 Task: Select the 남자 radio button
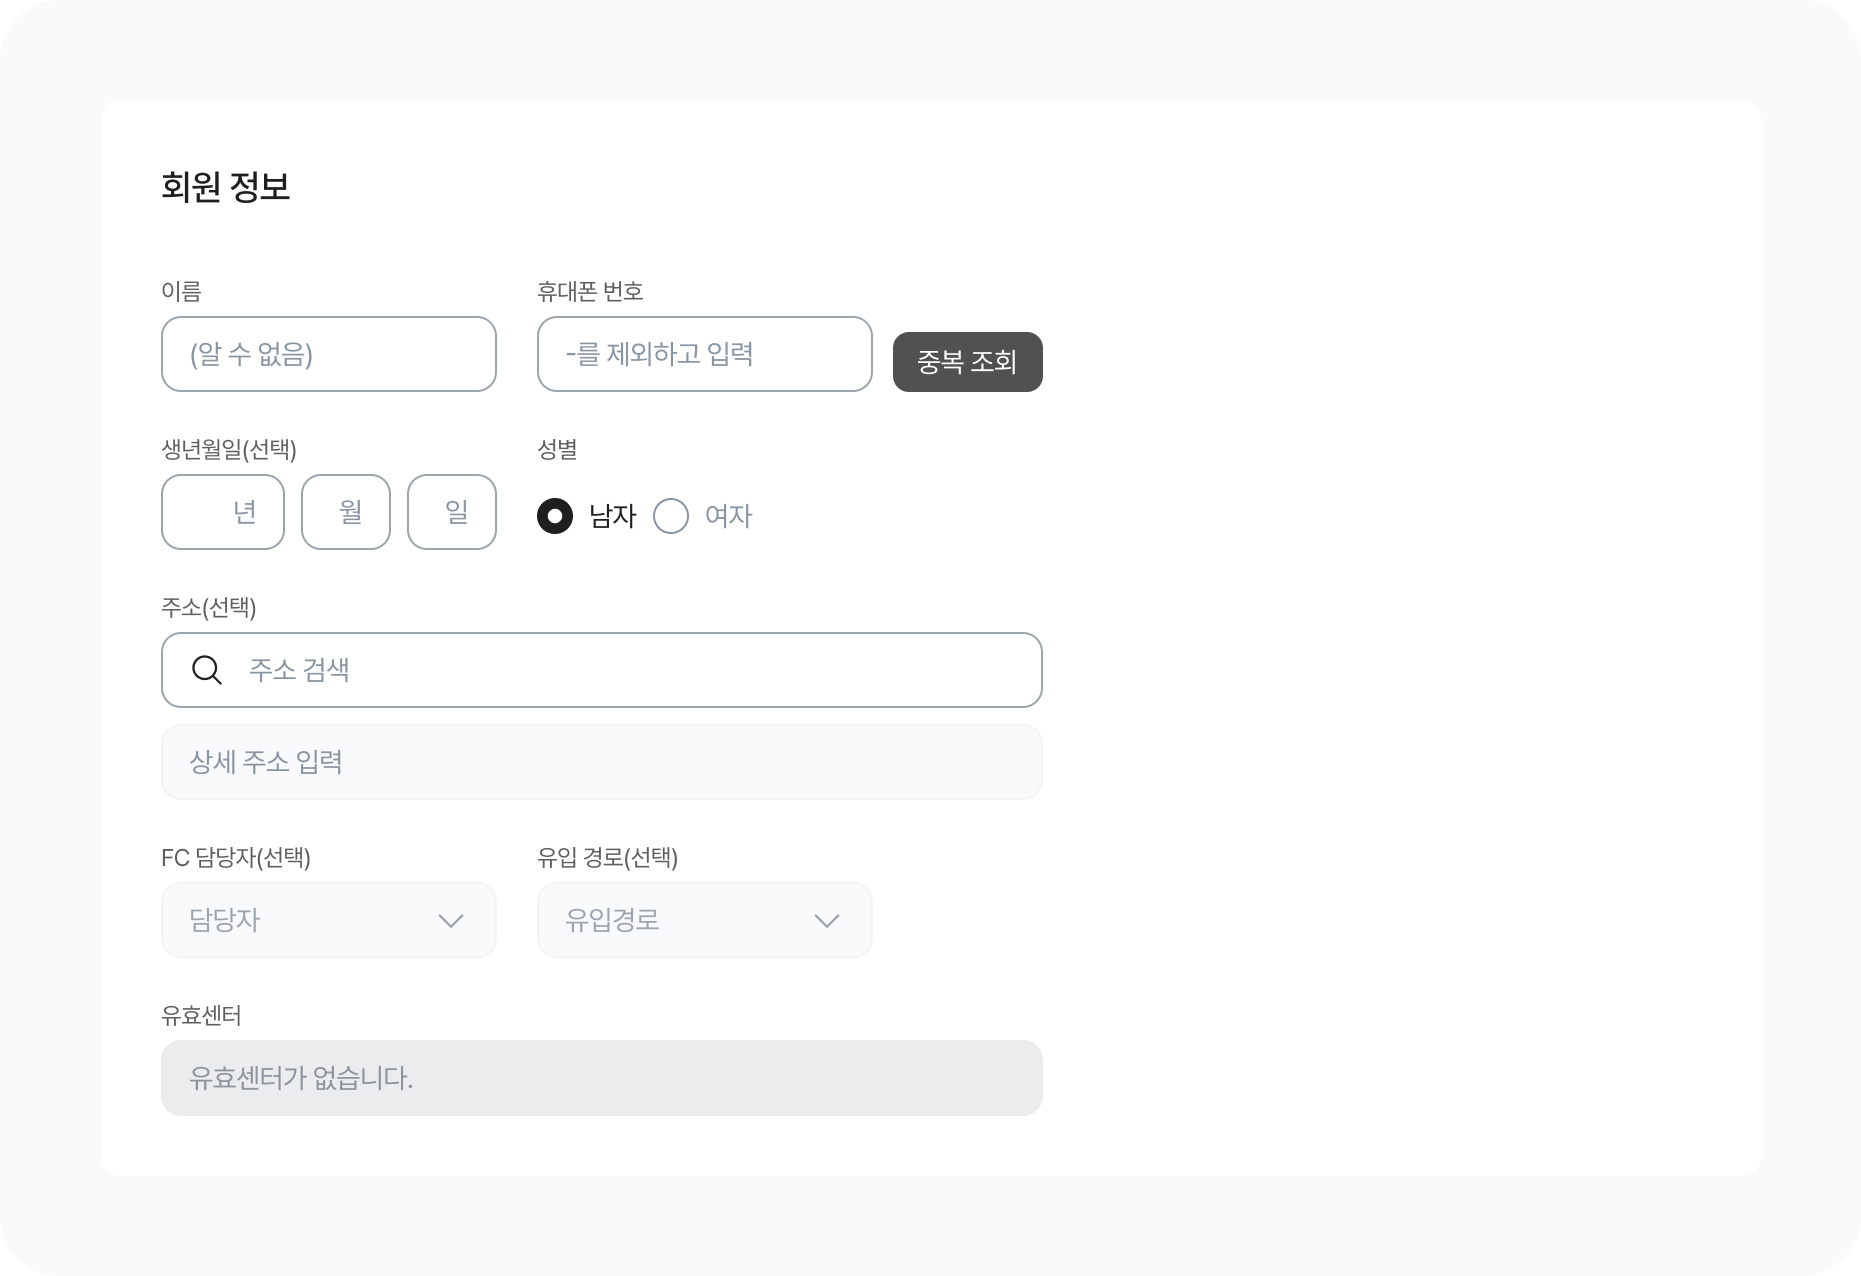click(x=555, y=516)
